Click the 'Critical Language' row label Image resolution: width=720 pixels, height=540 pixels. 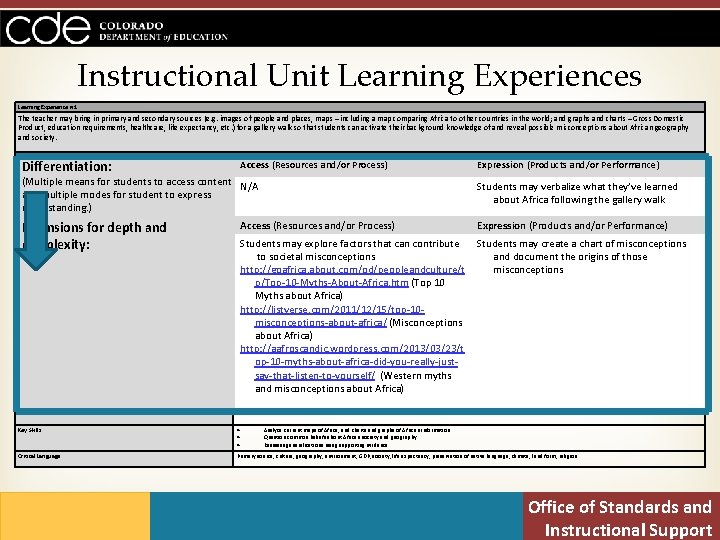click(x=39, y=456)
